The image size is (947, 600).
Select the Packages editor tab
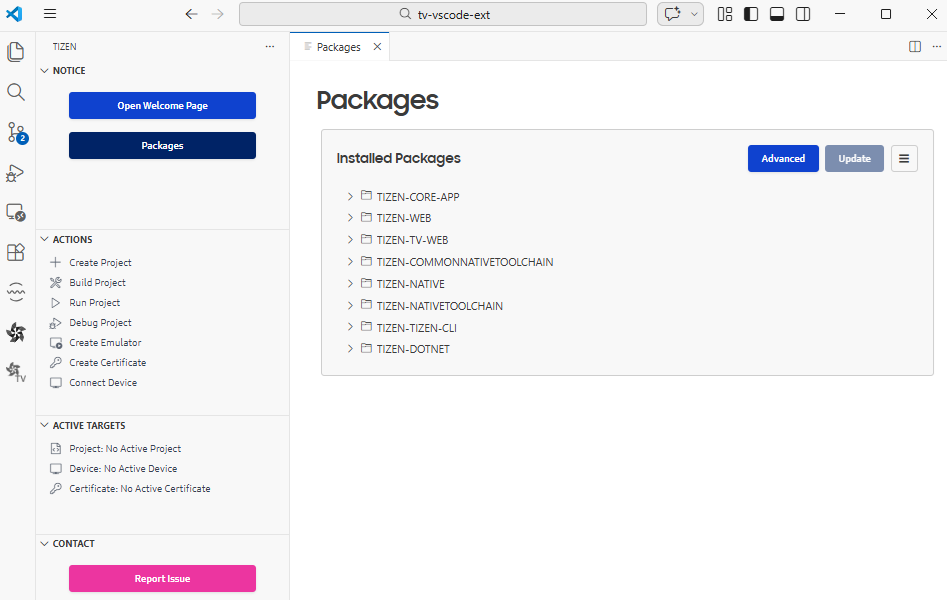(338, 47)
